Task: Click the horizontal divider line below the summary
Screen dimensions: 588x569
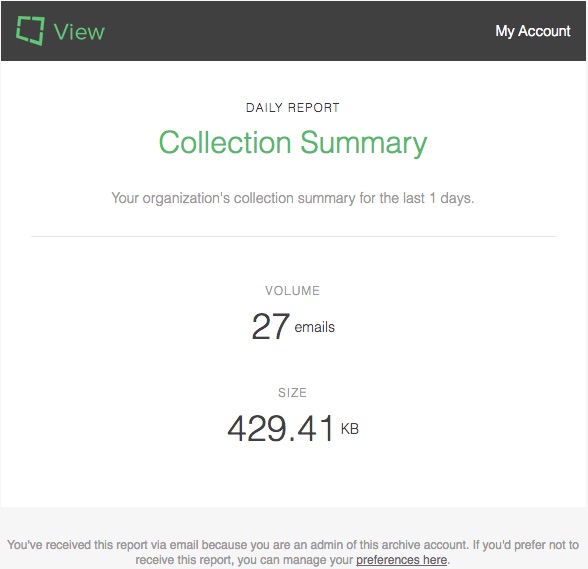Action: (293, 237)
